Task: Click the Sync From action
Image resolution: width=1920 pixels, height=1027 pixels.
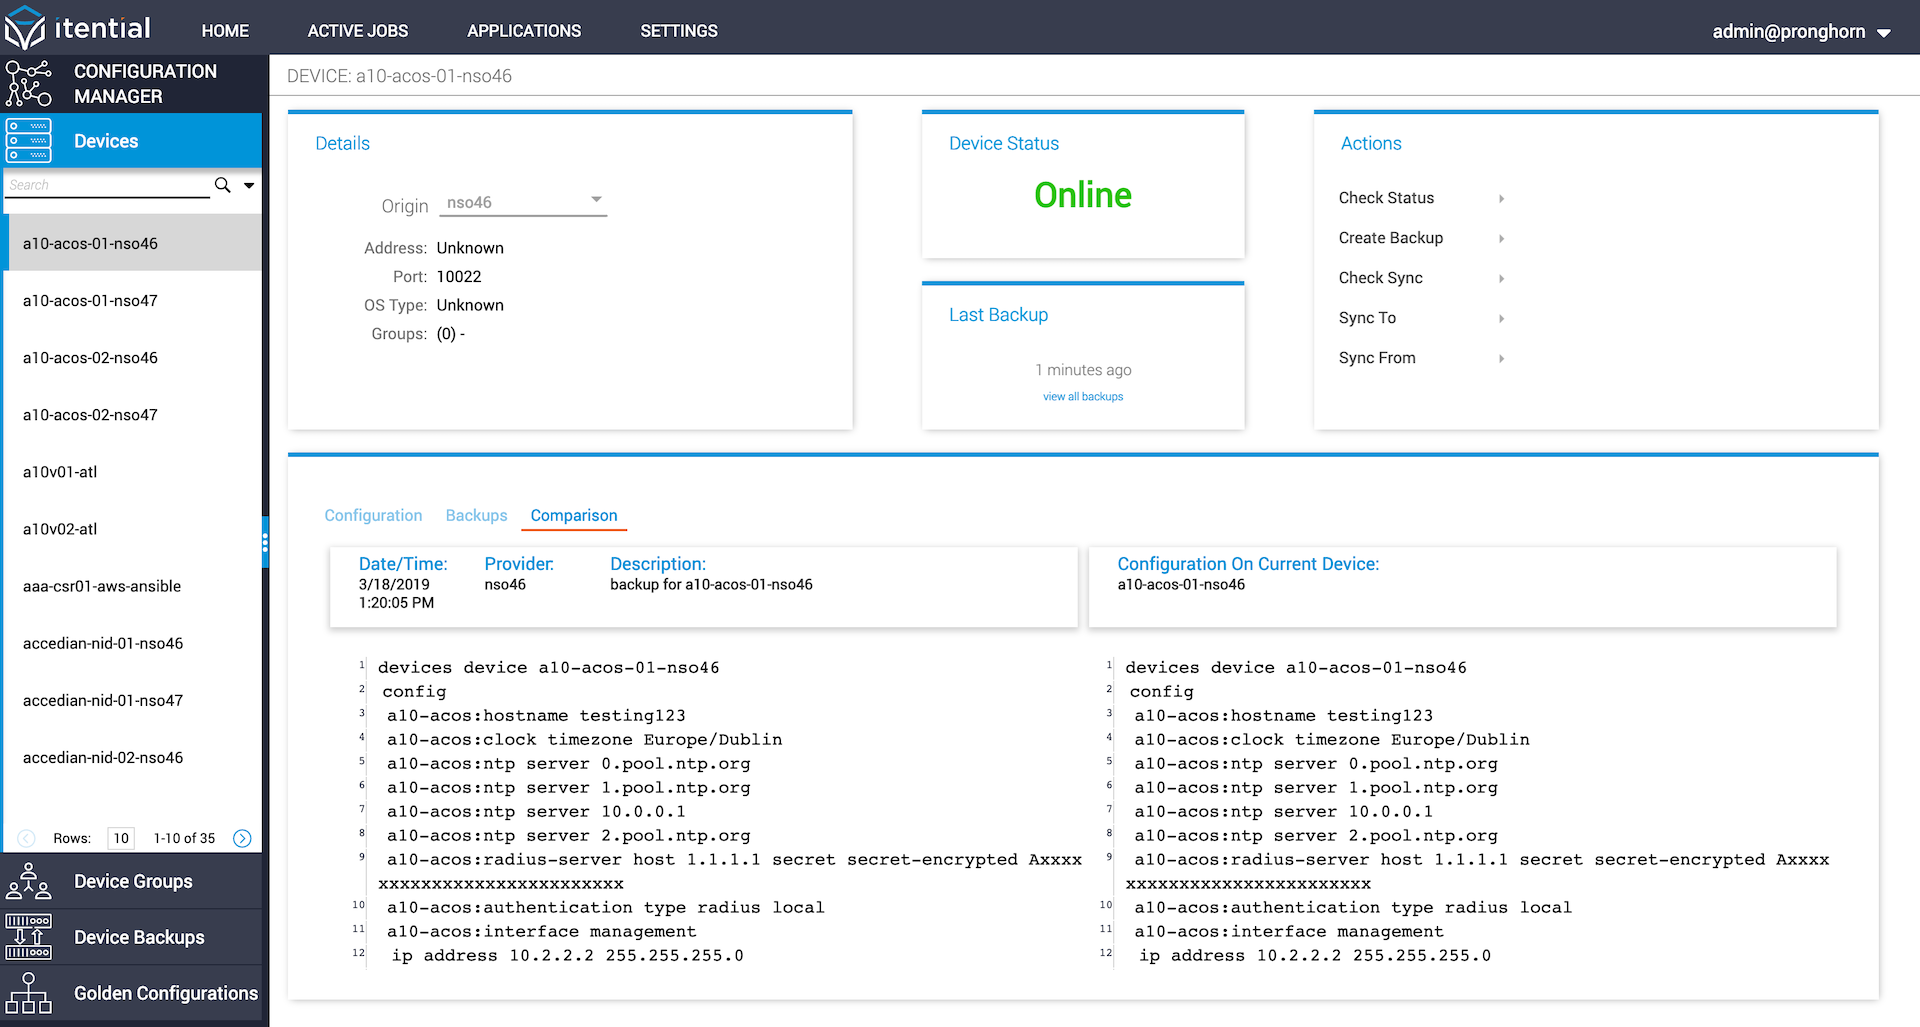Action: point(1377,358)
